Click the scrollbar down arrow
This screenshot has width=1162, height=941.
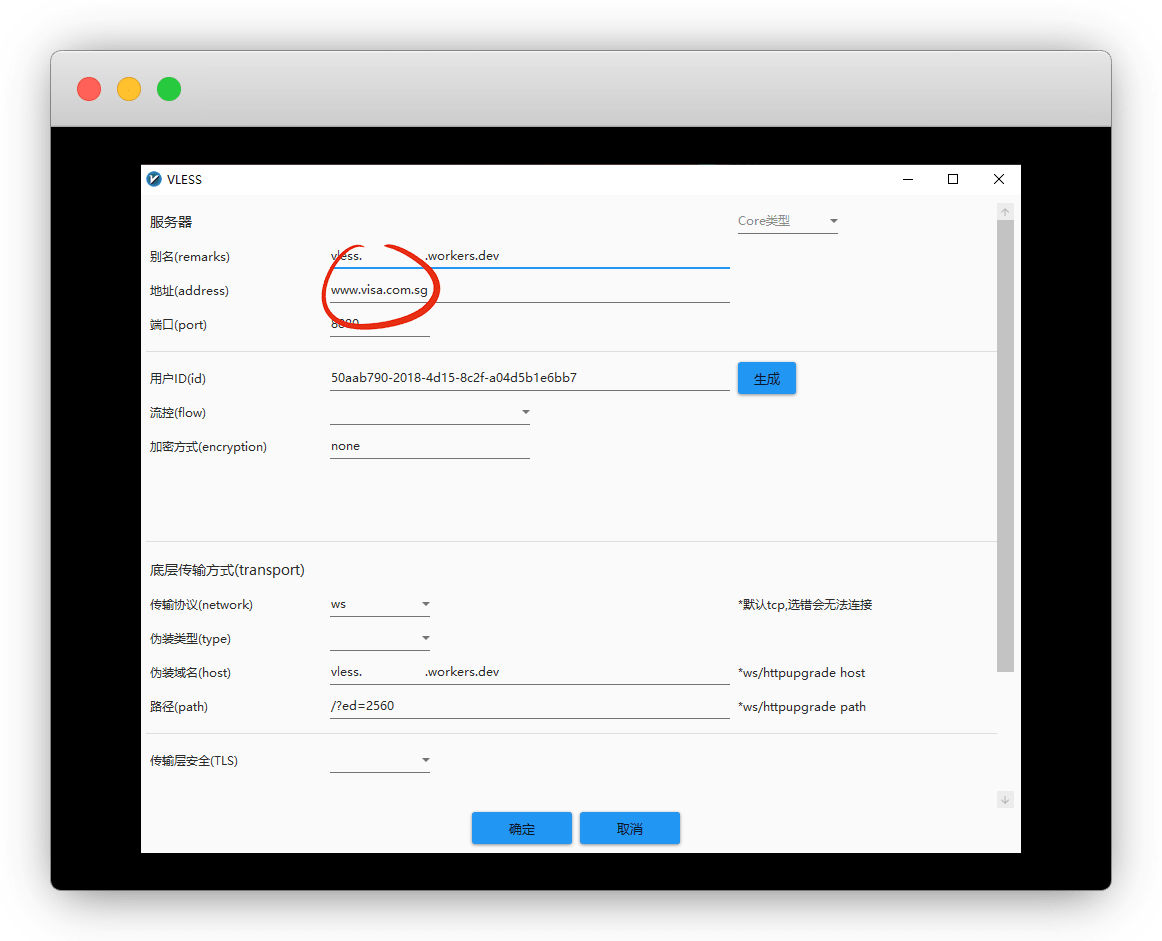(1005, 799)
